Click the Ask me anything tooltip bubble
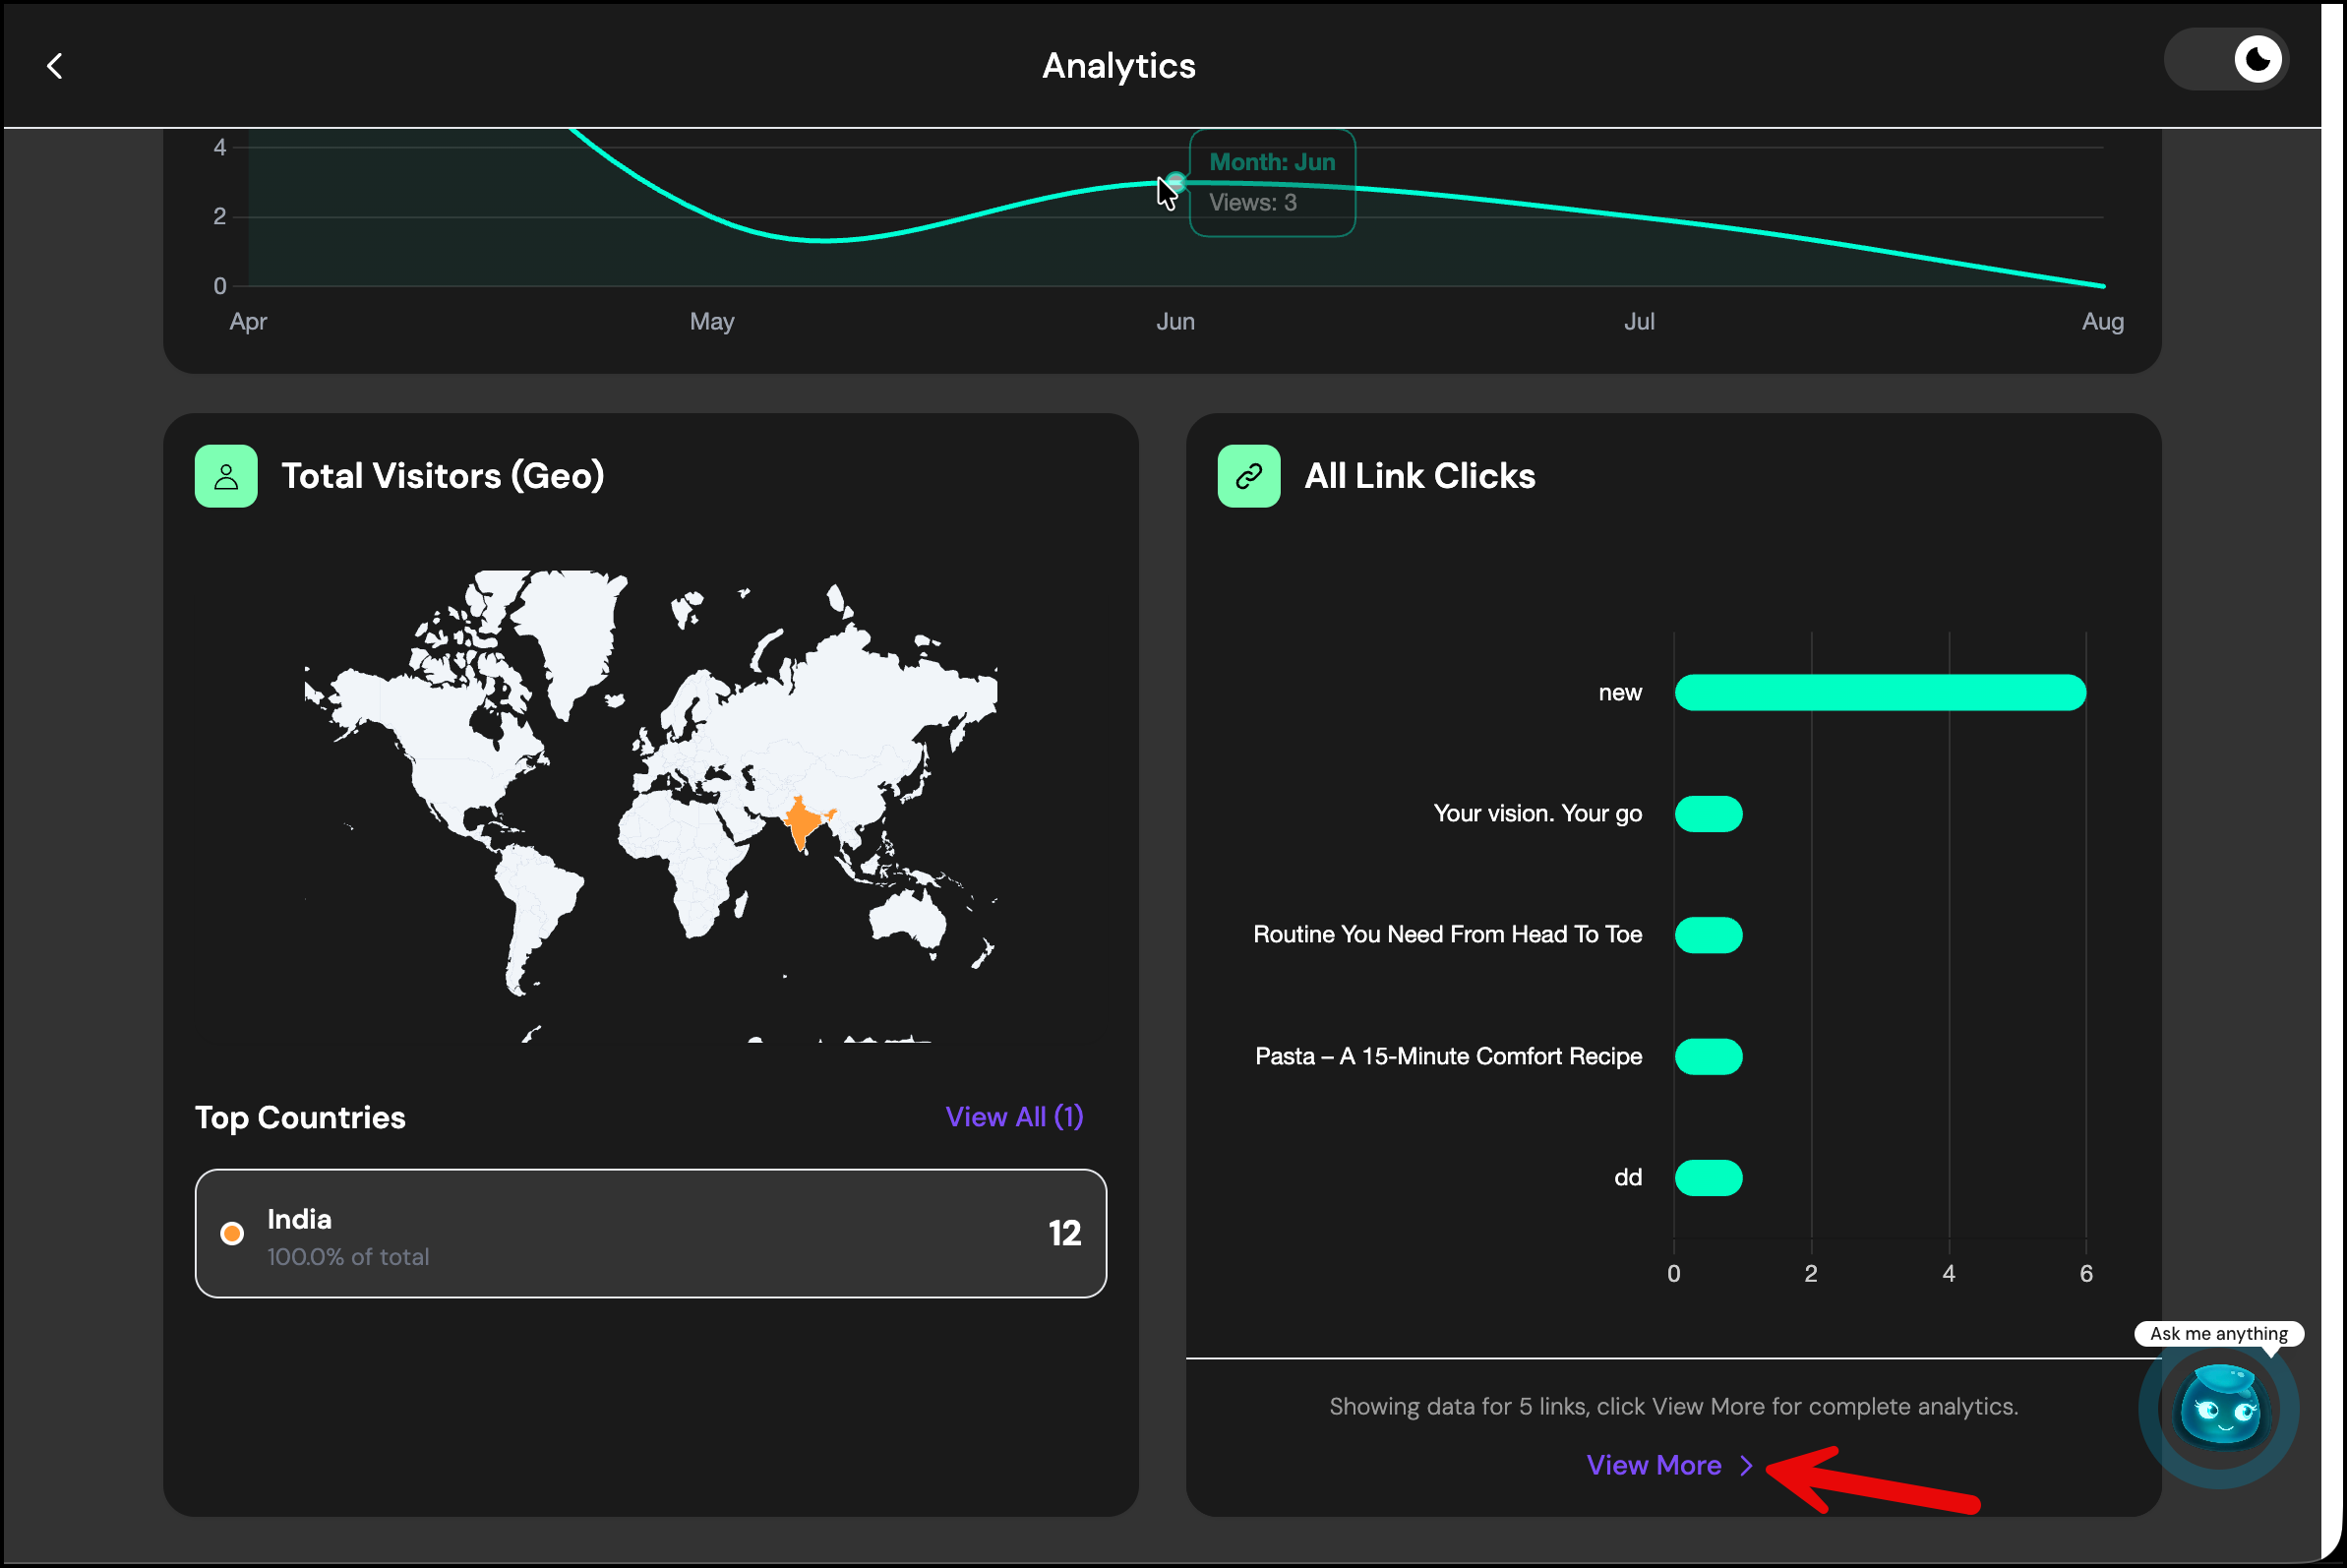The width and height of the screenshot is (2347, 1568). [2218, 1333]
